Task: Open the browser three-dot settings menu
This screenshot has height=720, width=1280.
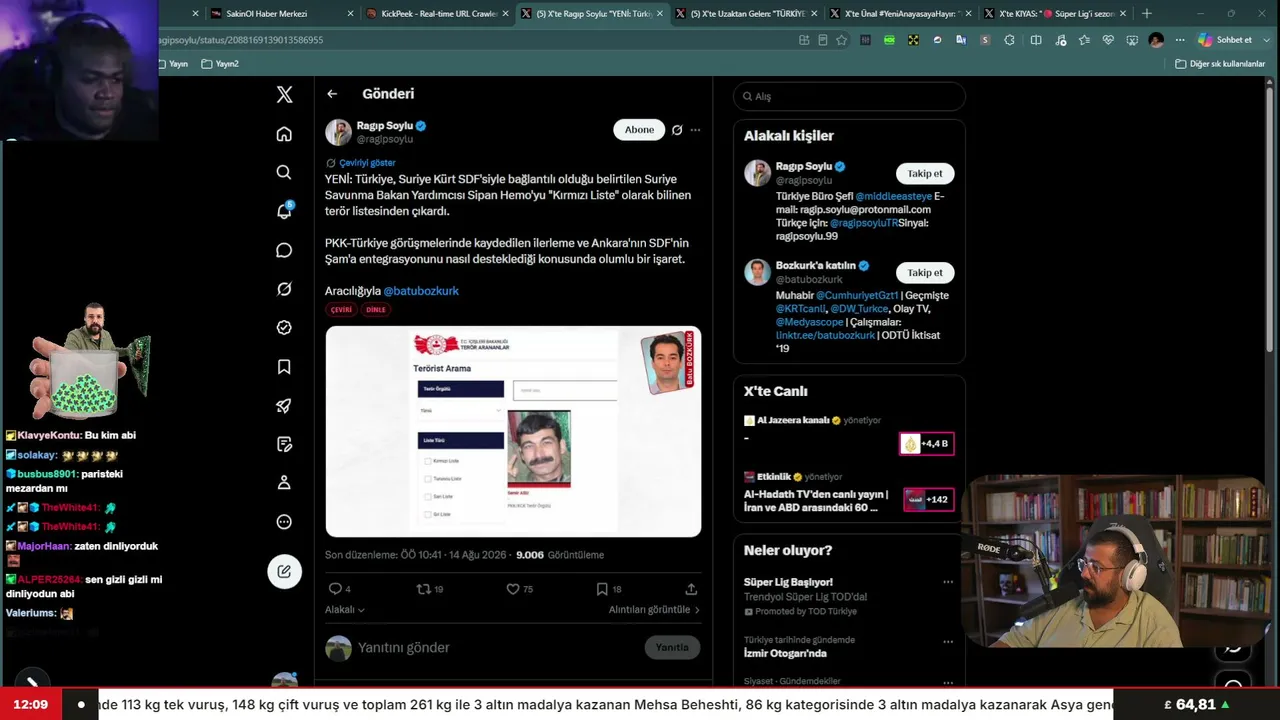Action: click(1180, 40)
